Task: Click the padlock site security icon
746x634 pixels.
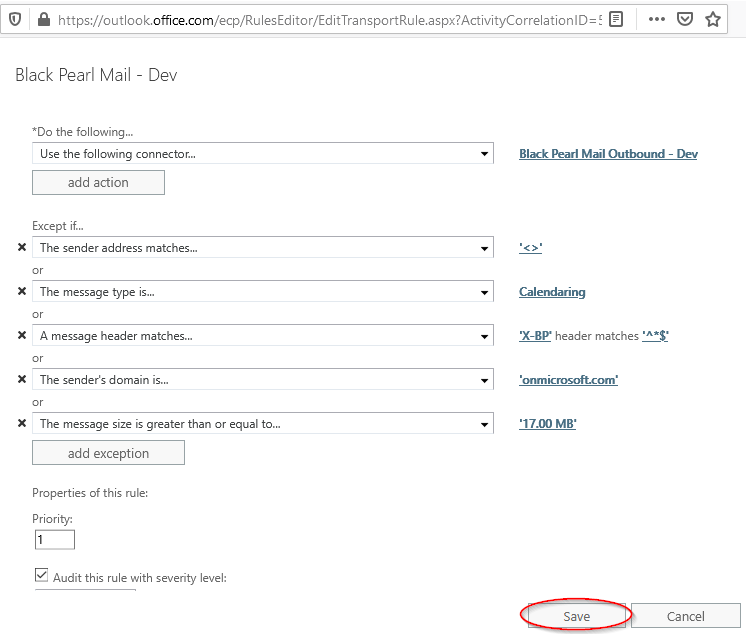Action: click(x=43, y=19)
